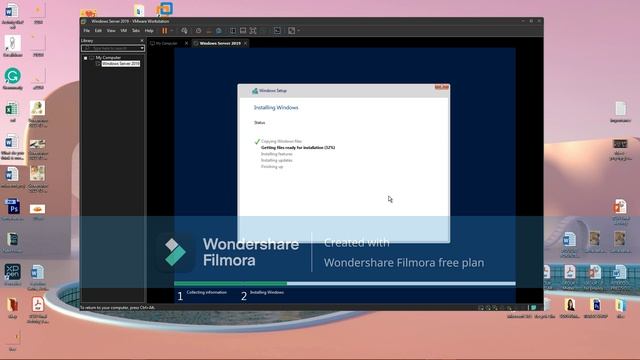
Task: Open the power options dropdown arrow
Action: point(172,31)
